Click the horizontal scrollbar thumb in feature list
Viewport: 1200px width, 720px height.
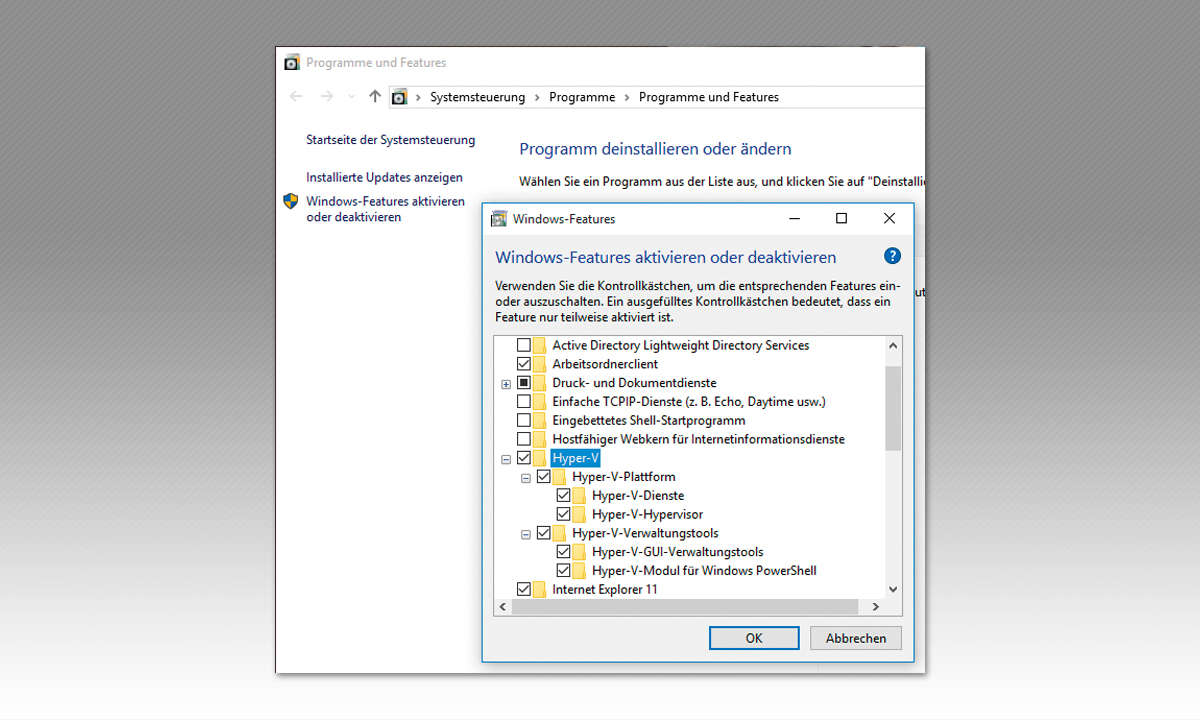(684, 606)
